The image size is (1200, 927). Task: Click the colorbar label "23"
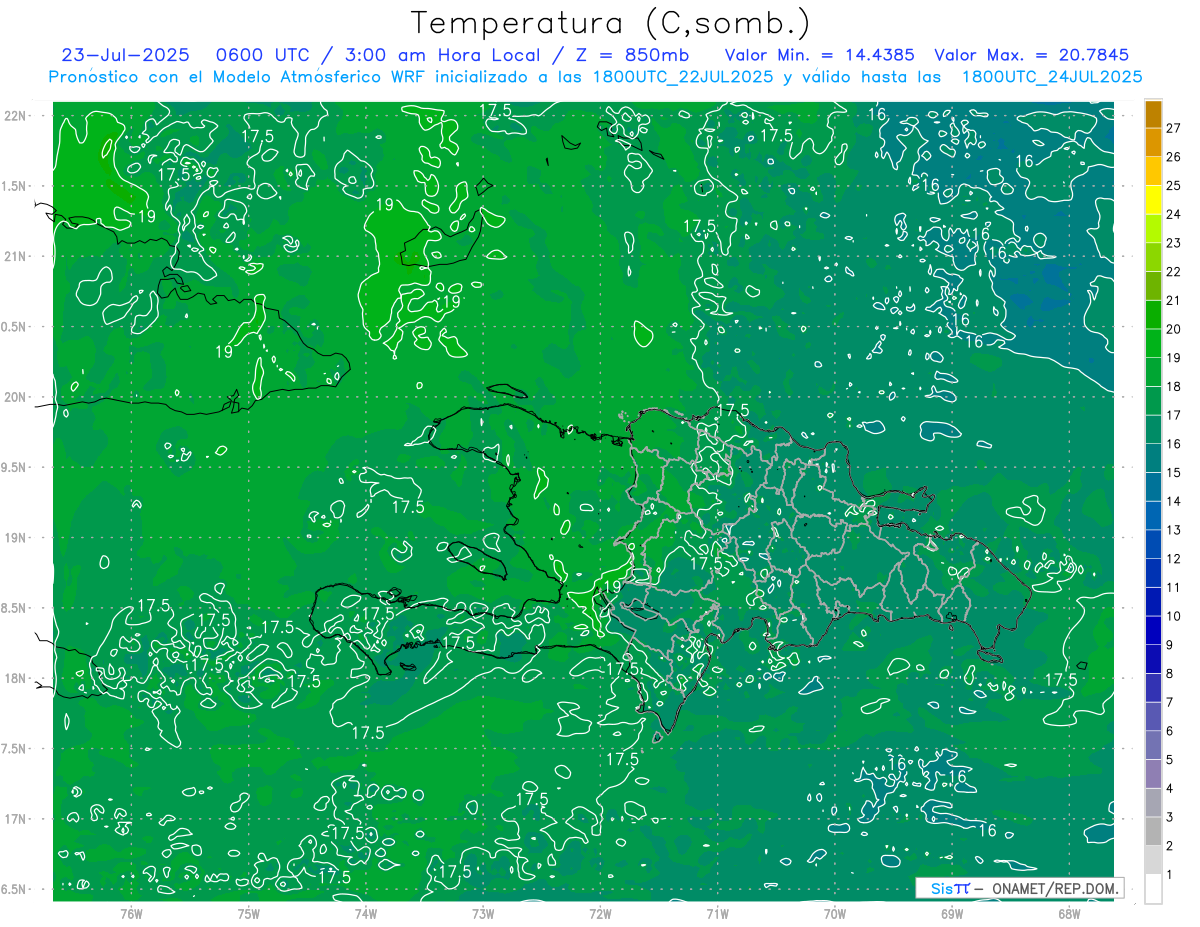coord(1174,242)
